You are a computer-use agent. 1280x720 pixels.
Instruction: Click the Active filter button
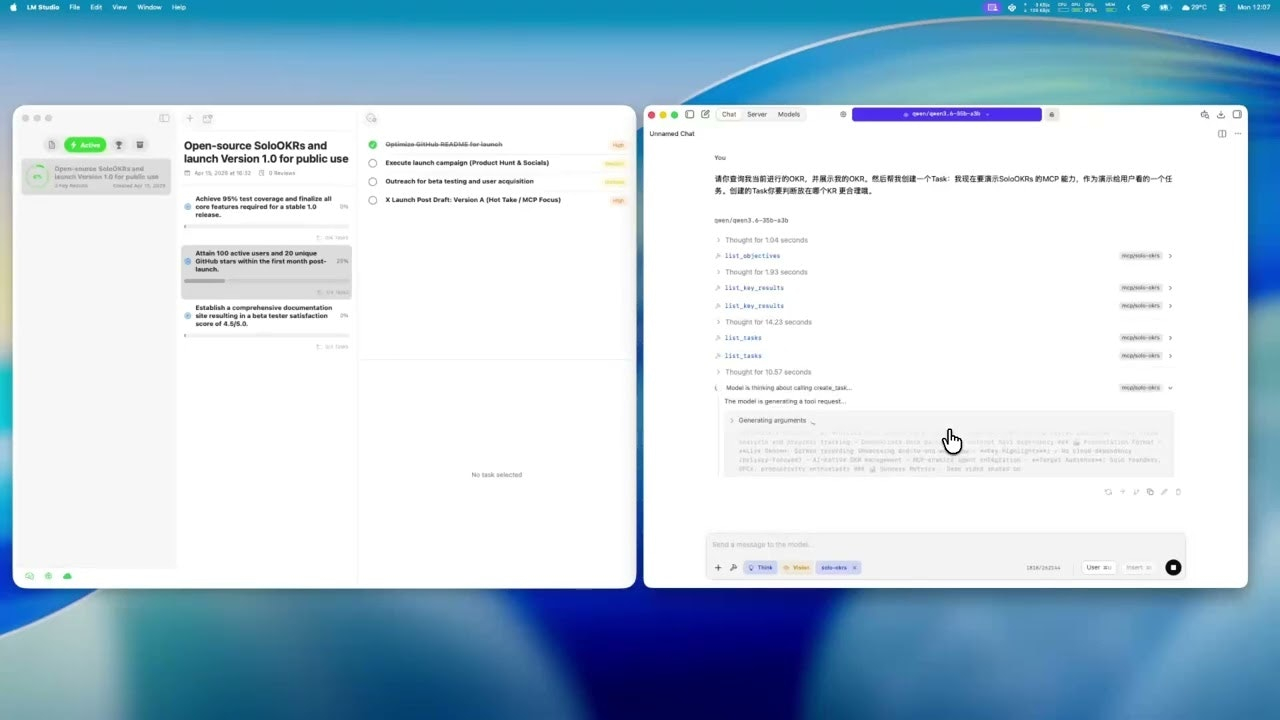click(85, 145)
